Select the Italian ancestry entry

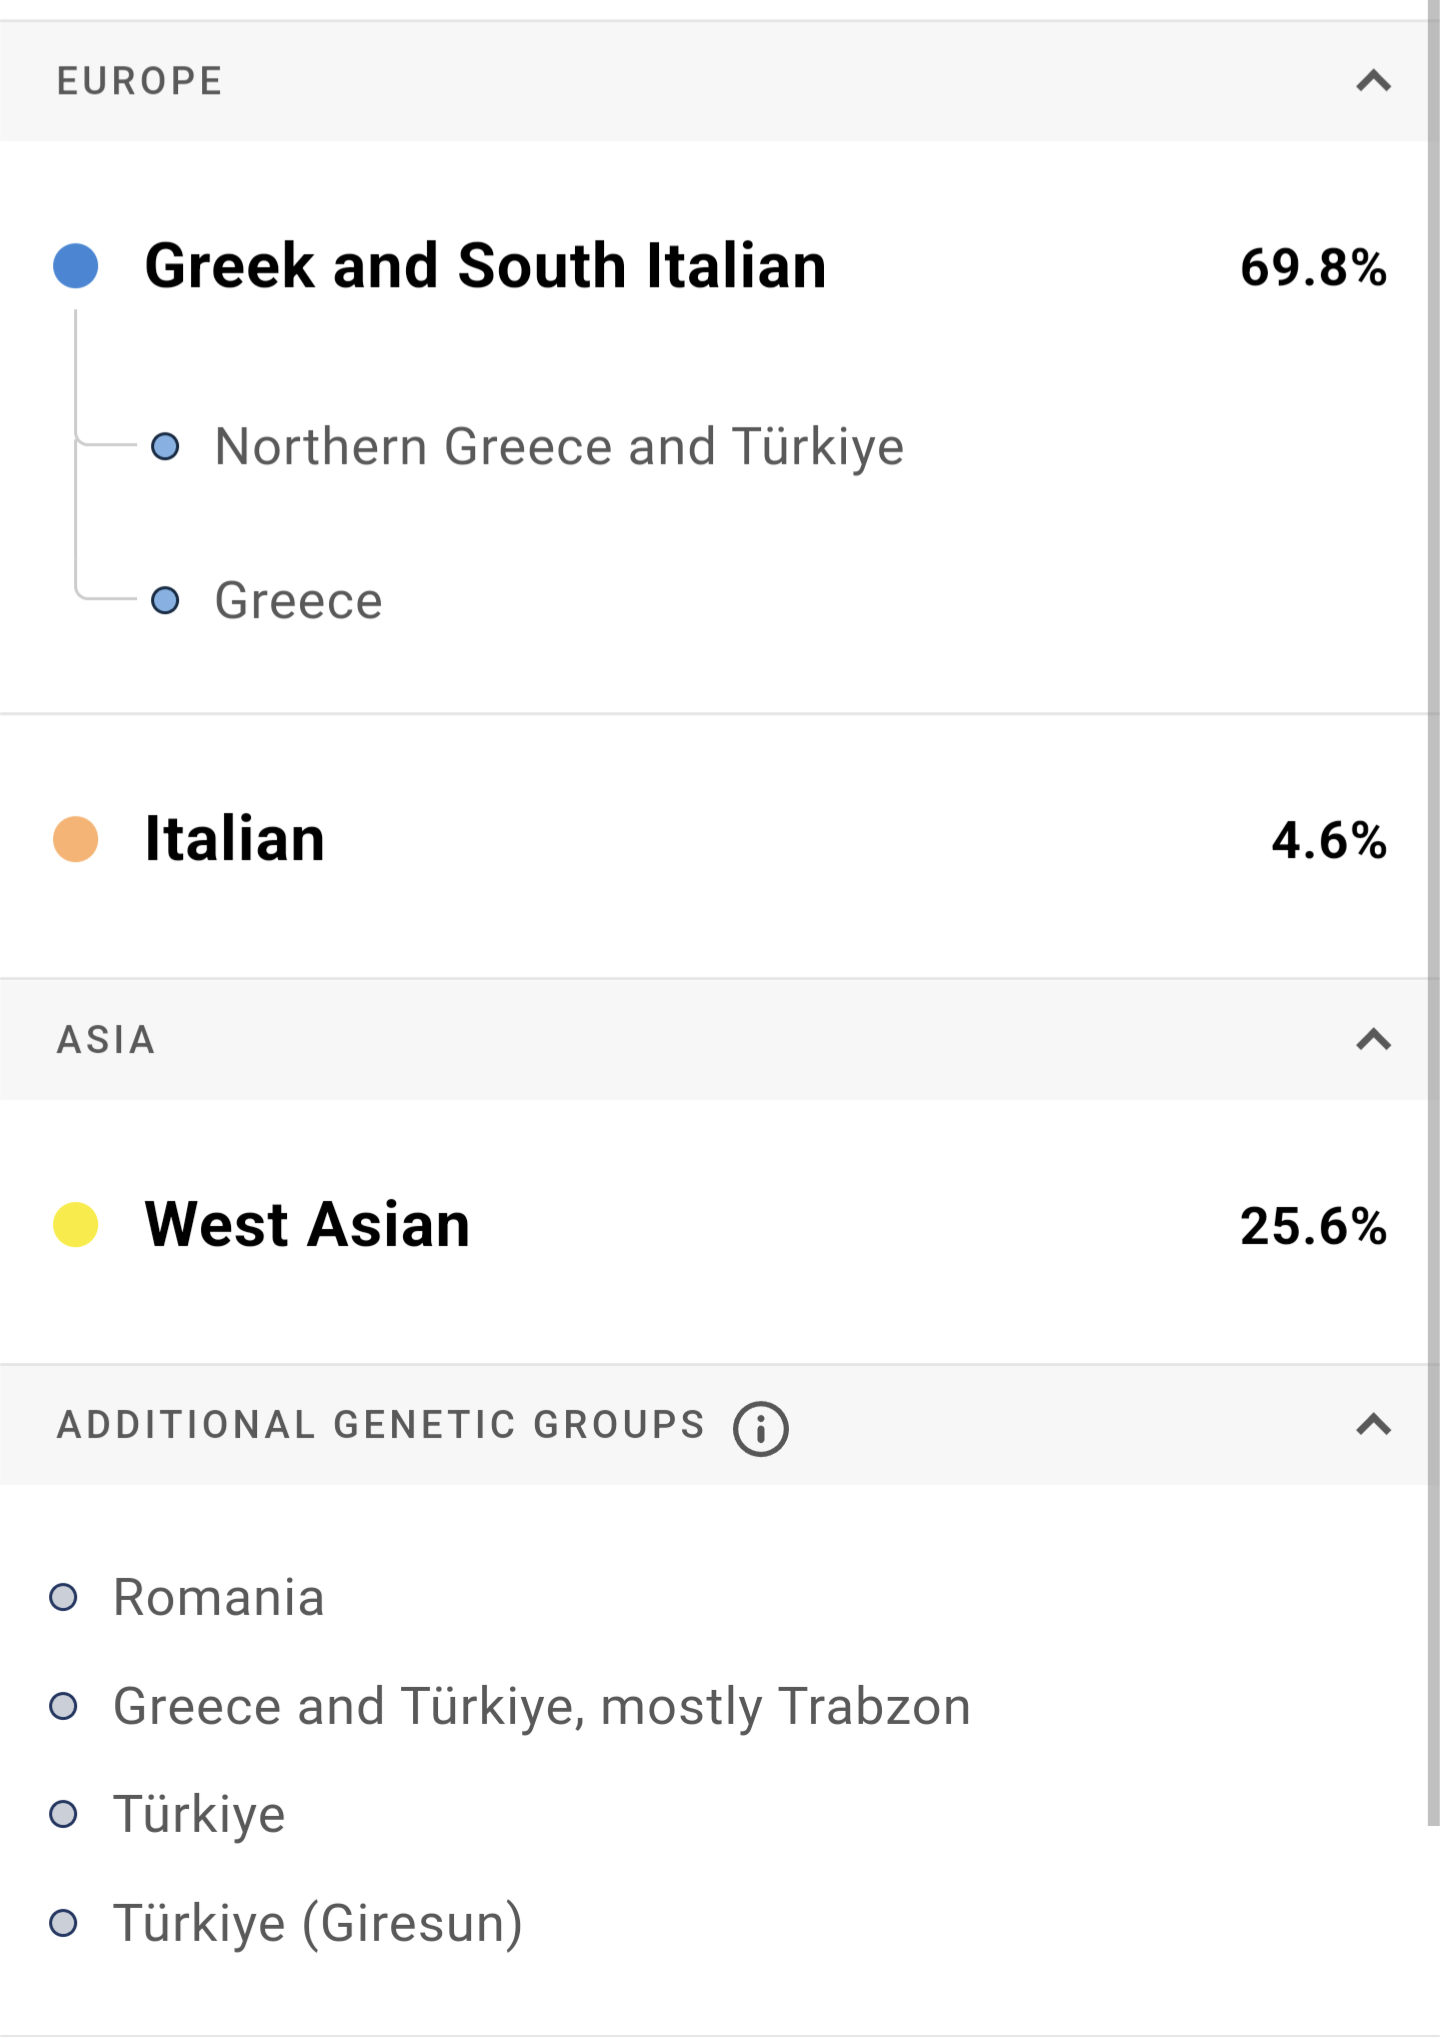pyautogui.click(x=235, y=839)
